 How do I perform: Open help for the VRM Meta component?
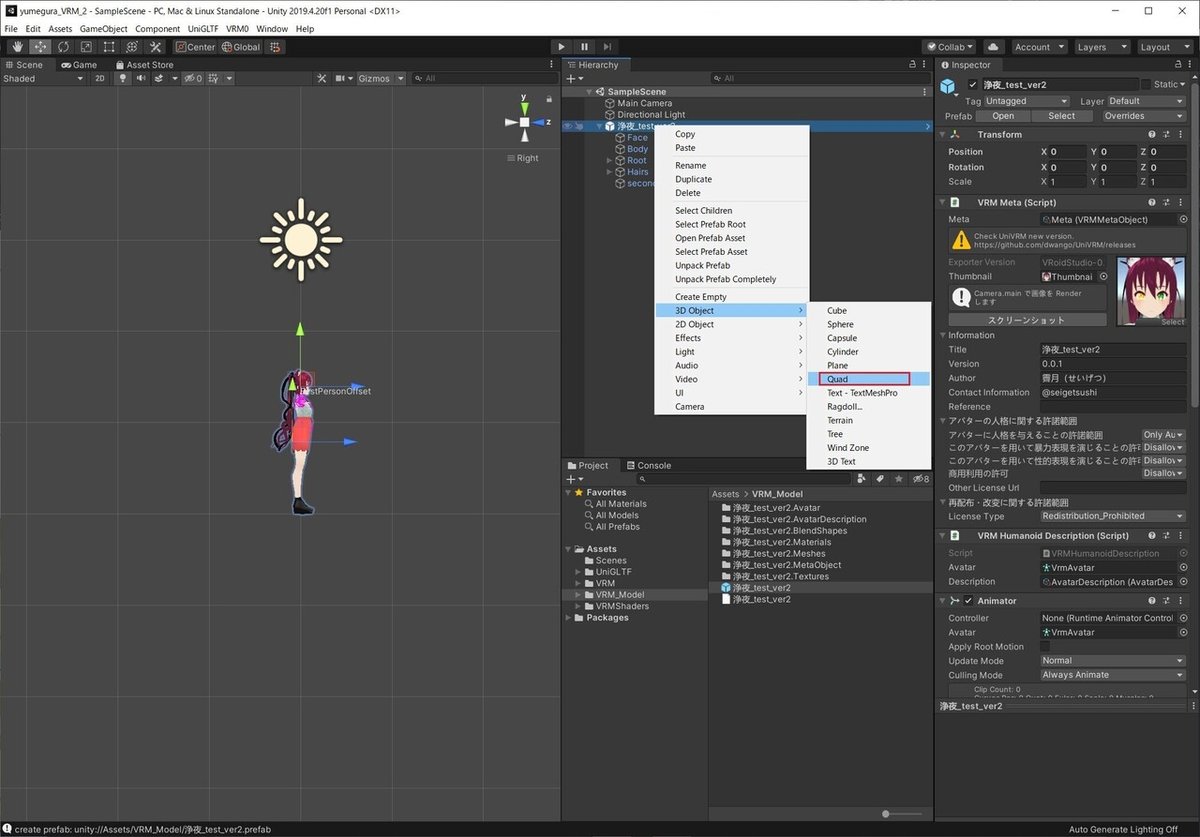point(1152,202)
